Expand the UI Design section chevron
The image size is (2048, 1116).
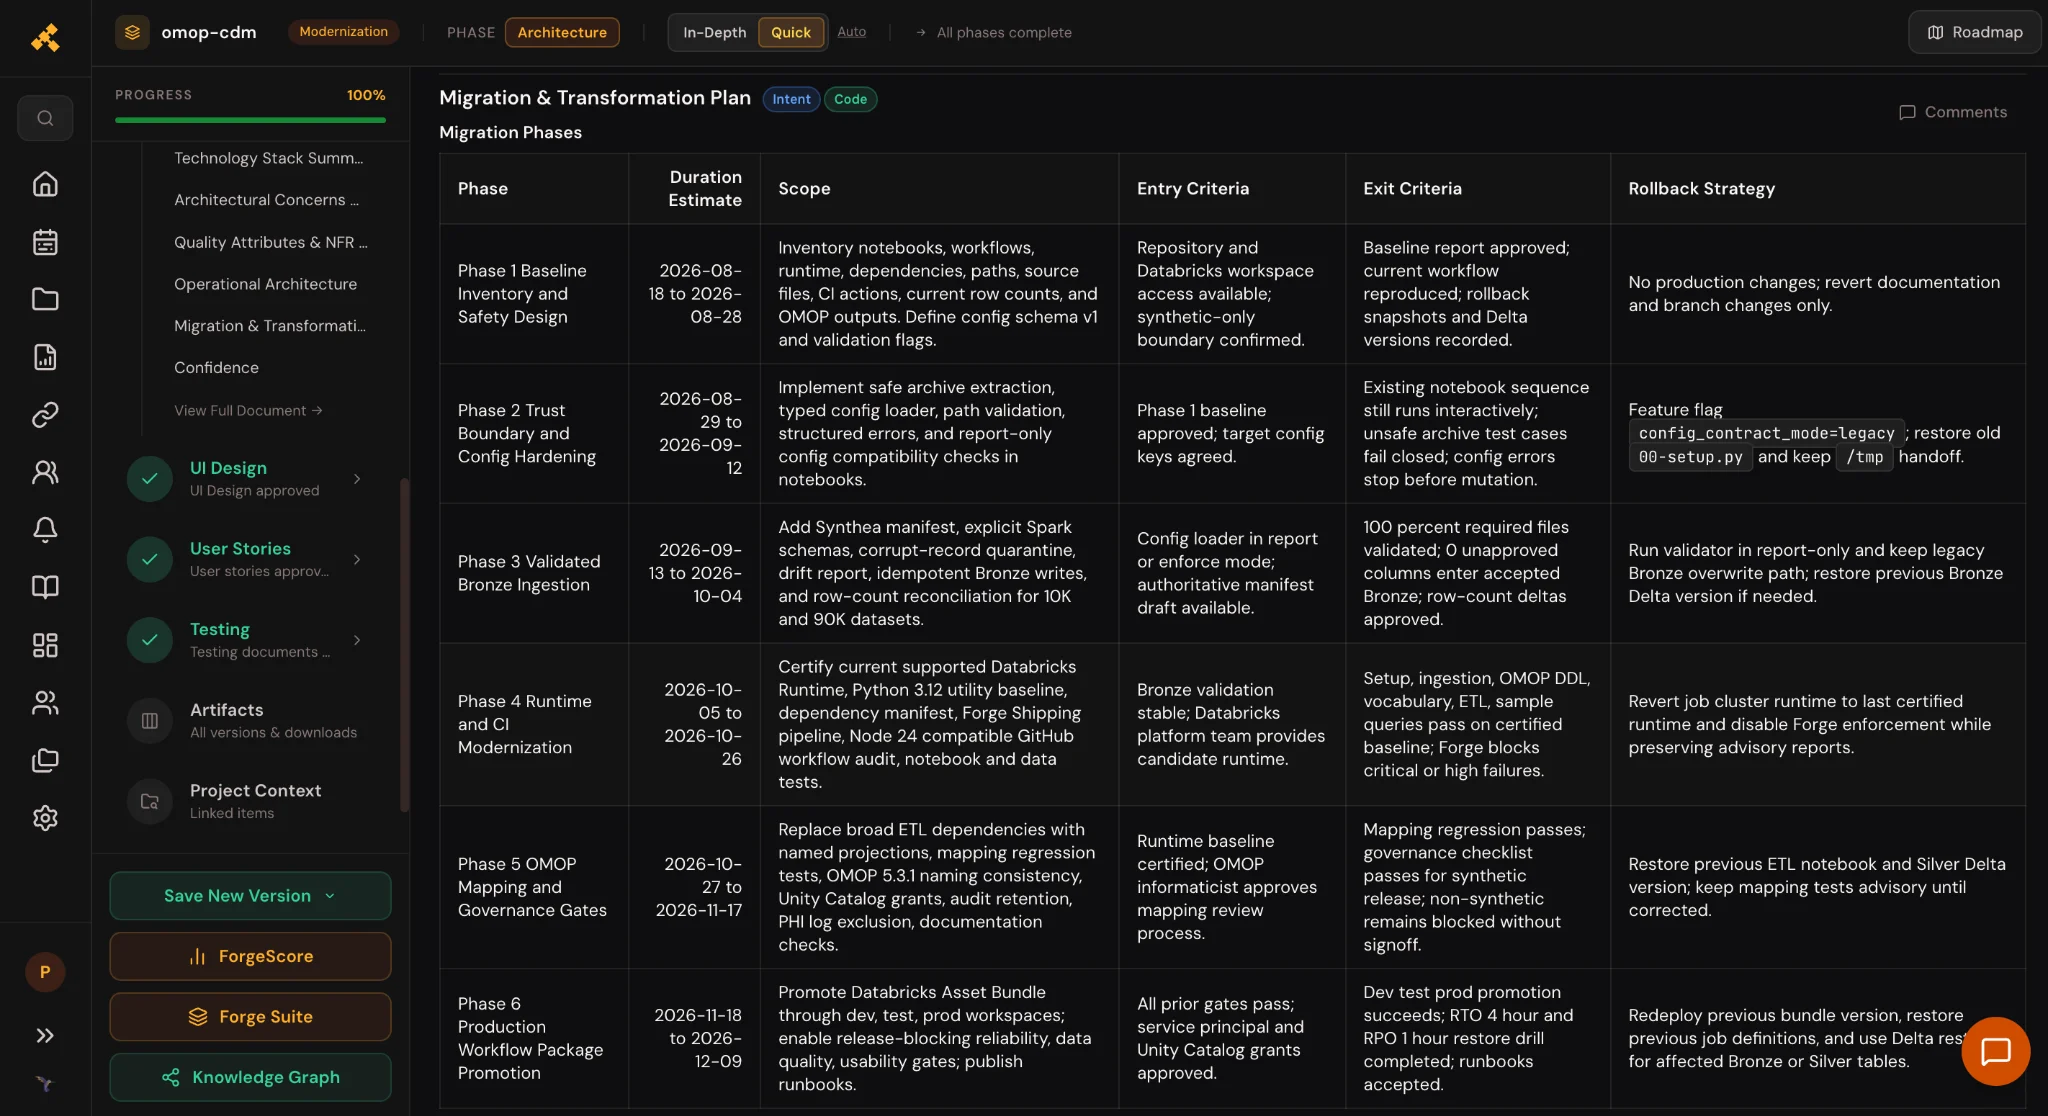tap(357, 479)
